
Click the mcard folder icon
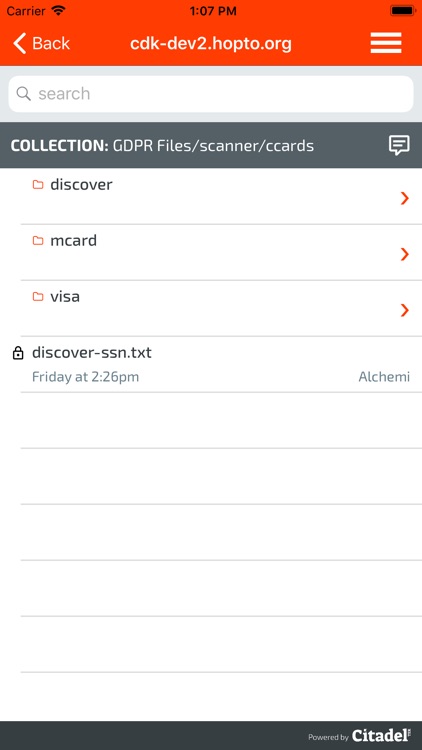click(x=38, y=241)
